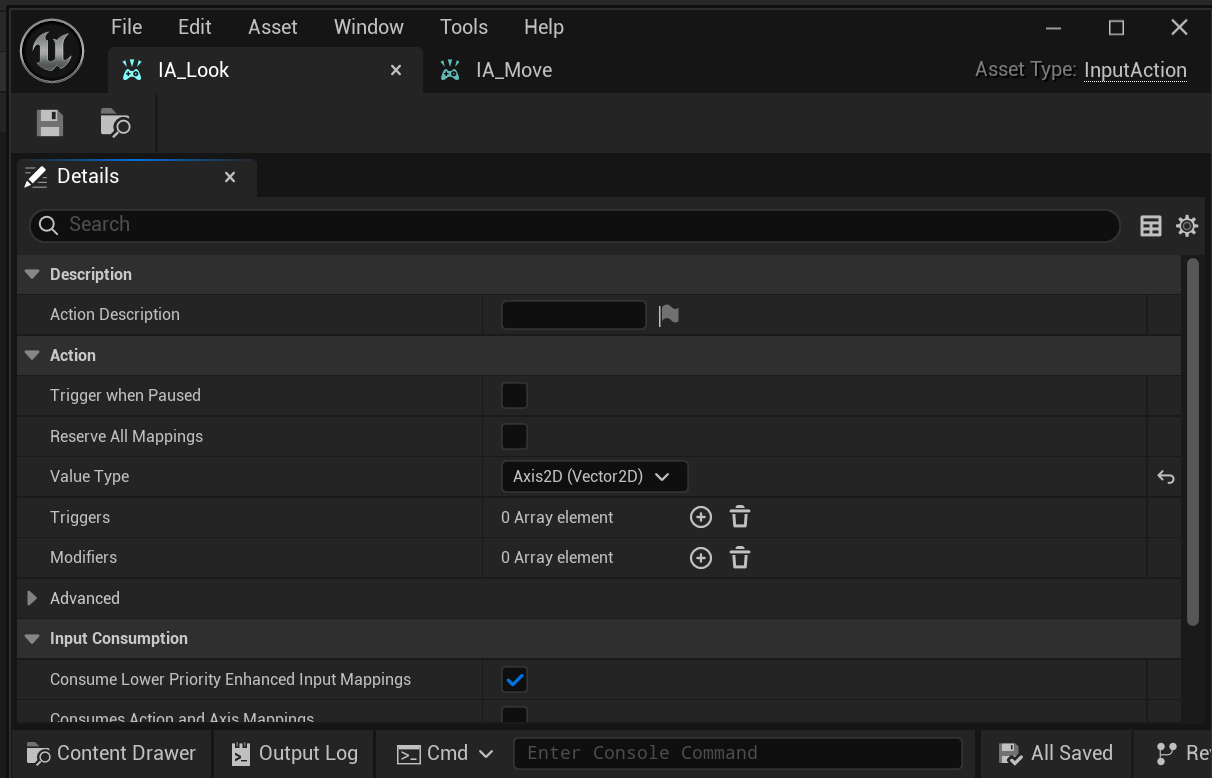Add a new Triggers array element

[x=701, y=517]
